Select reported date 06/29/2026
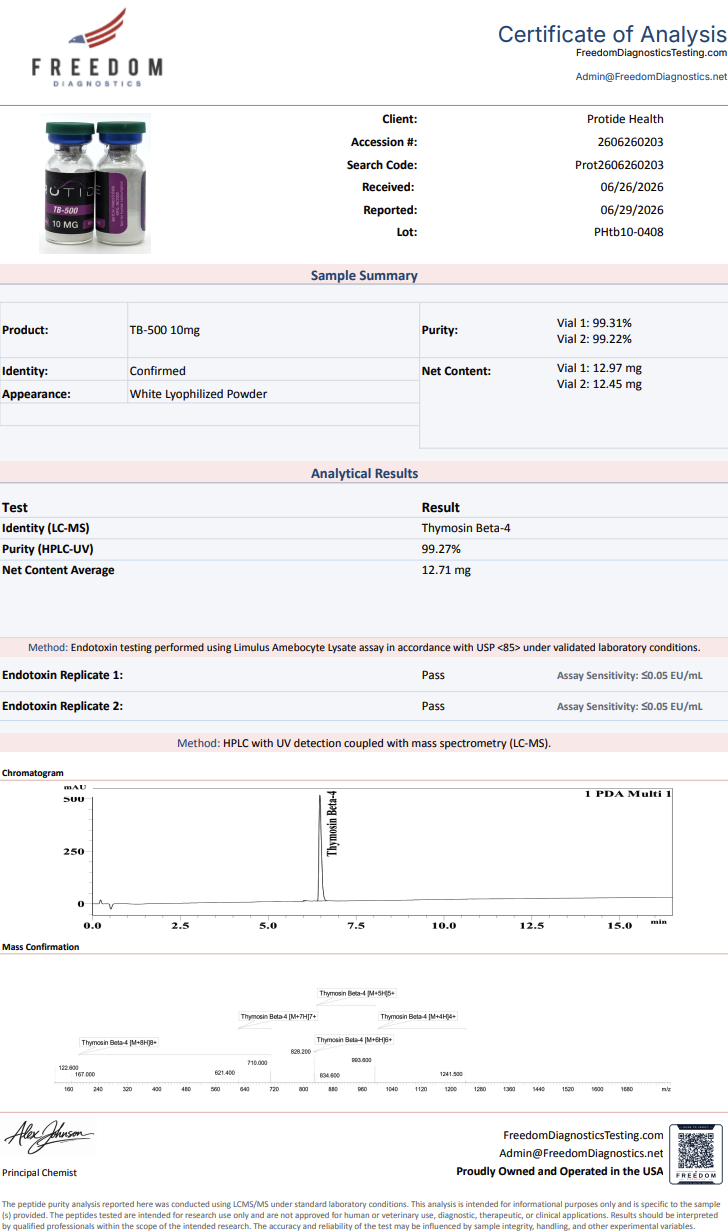This screenshot has width=728, height=1232. point(632,210)
